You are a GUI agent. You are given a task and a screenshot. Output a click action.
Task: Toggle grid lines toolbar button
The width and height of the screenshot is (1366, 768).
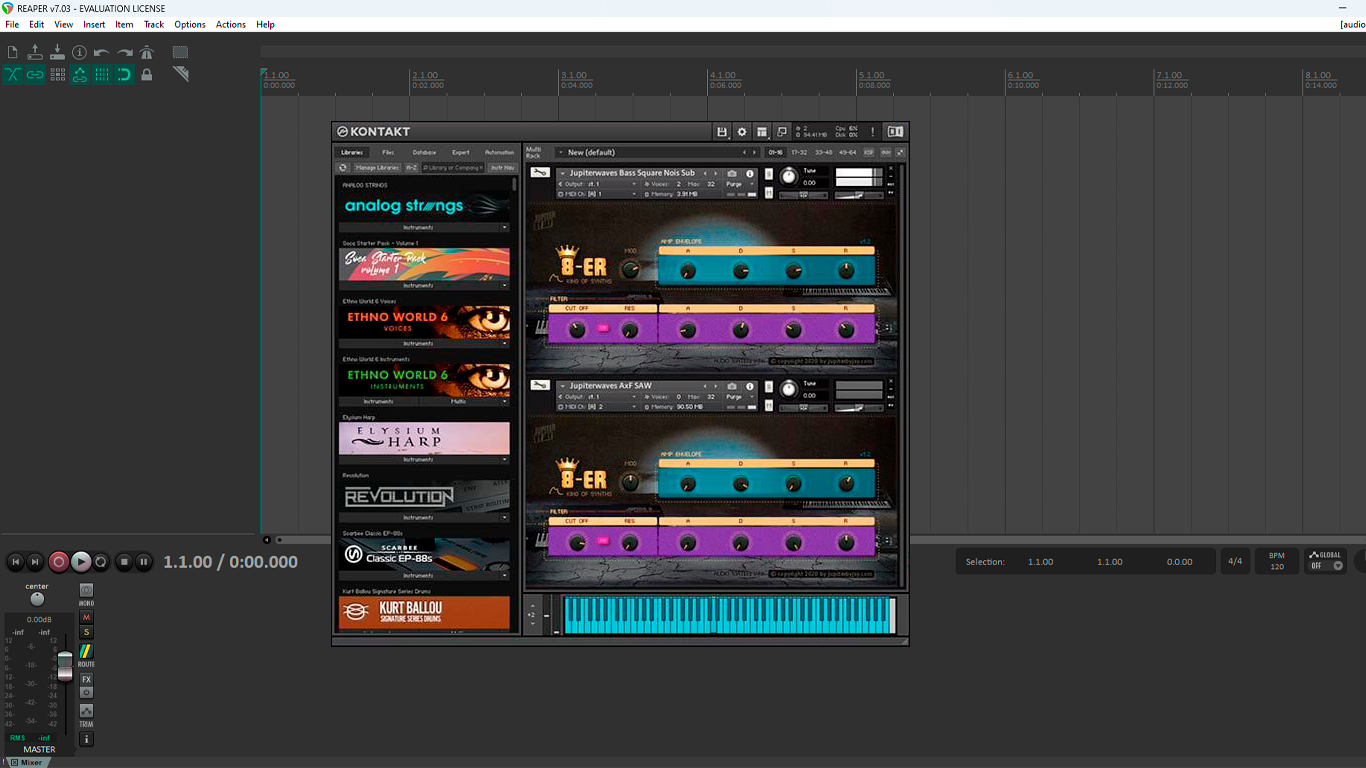(101, 74)
